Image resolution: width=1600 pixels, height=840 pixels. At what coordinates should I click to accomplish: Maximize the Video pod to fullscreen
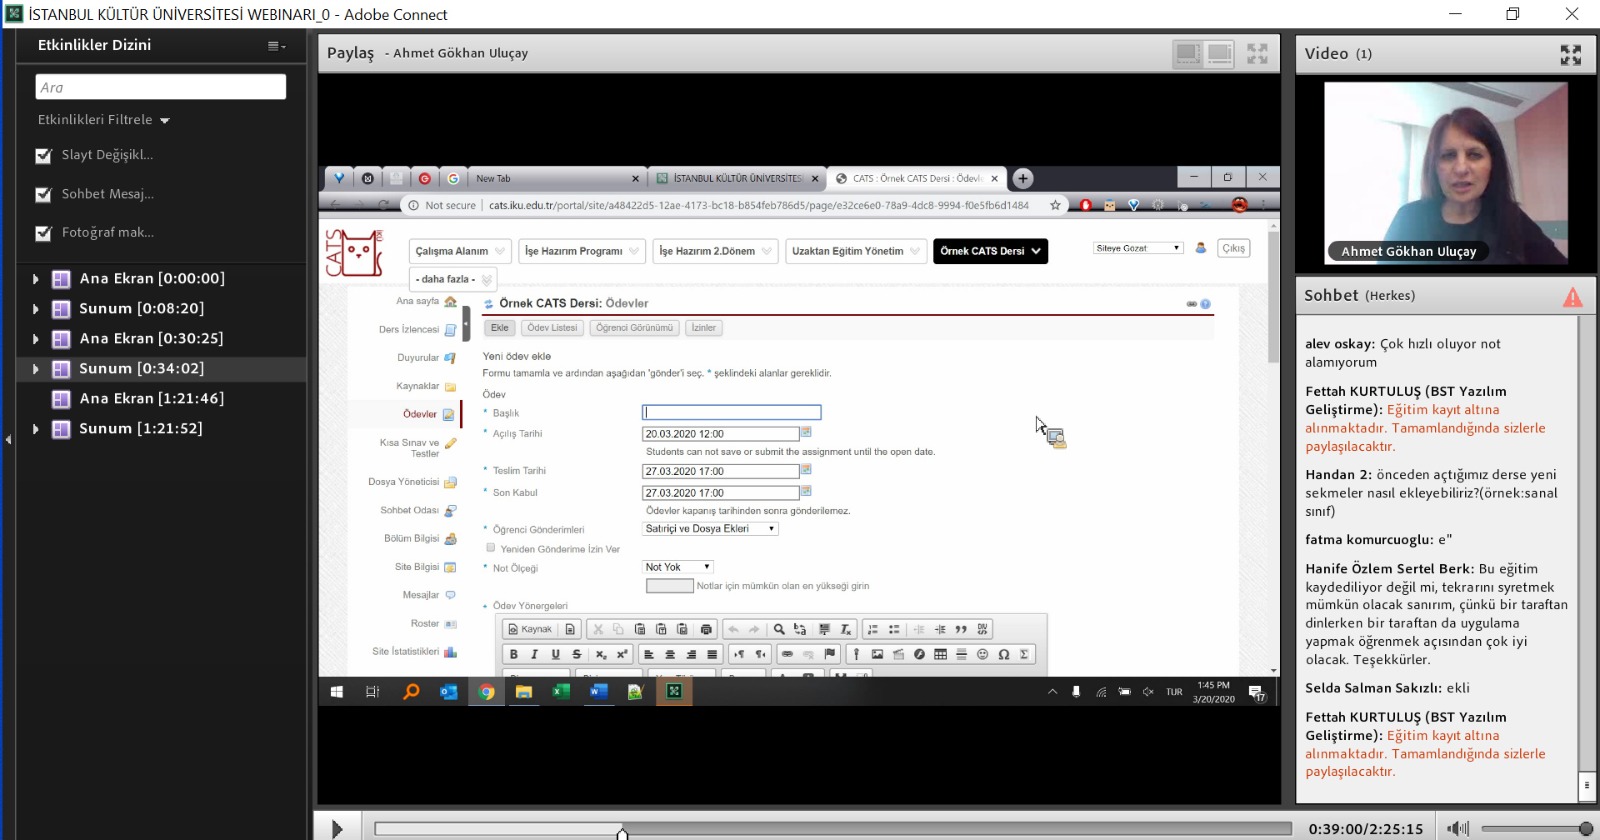point(1570,55)
